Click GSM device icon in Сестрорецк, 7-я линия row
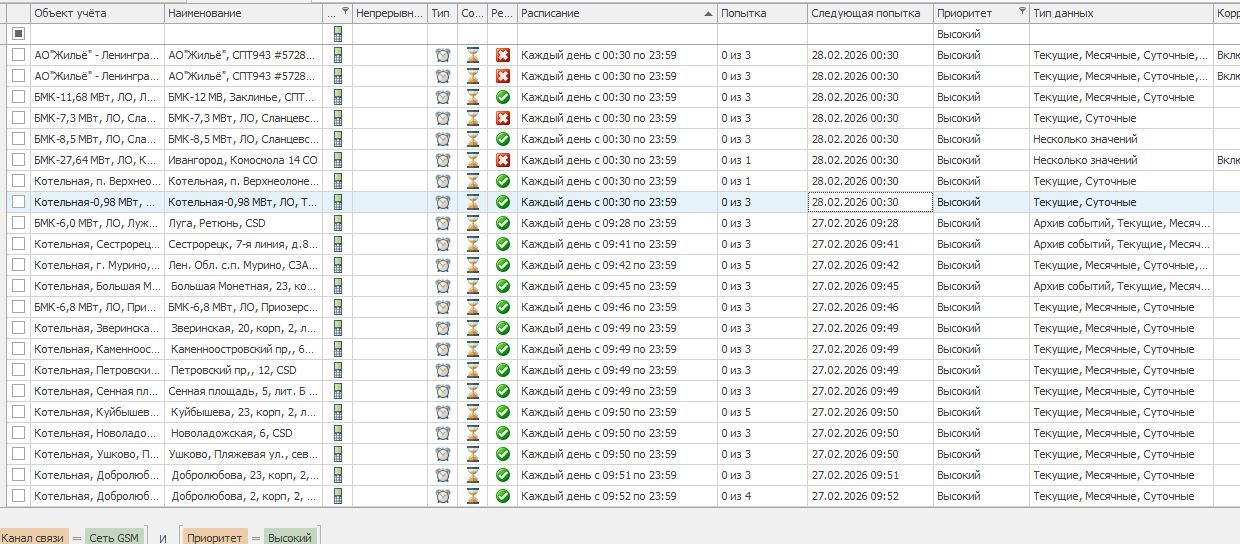Screen dimensions: 1240x544 pyautogui.click(x=338, y=244)
